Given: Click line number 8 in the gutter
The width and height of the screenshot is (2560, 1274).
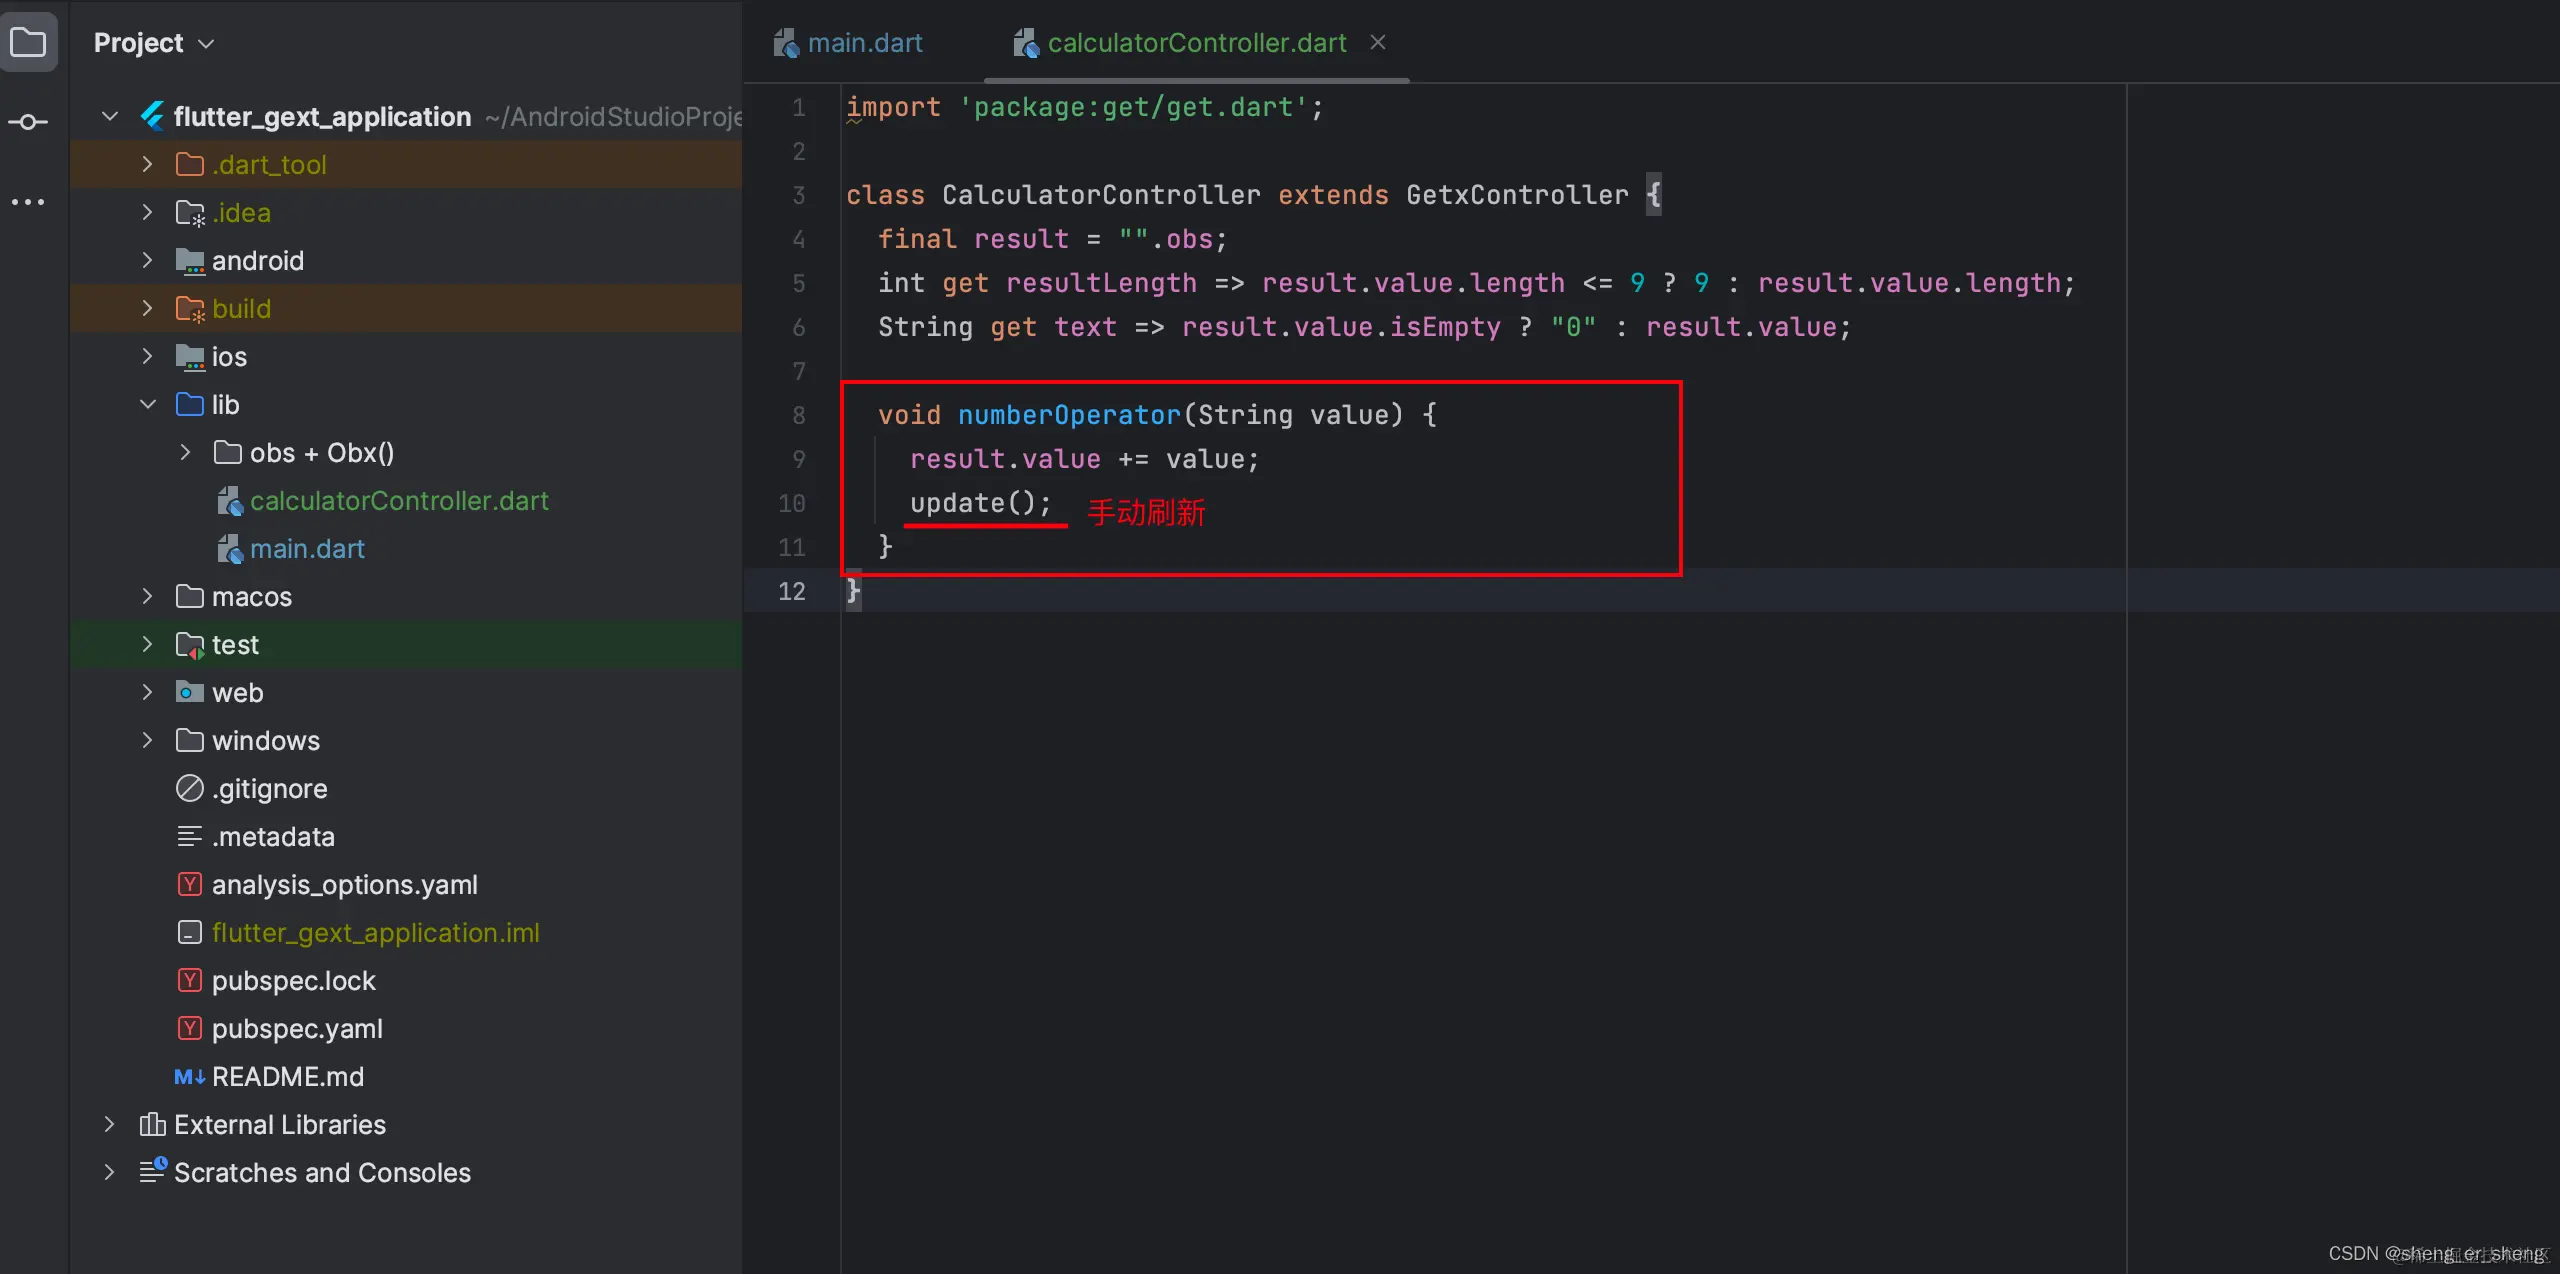Looking at the screenshot, I should tap(798, 415).
